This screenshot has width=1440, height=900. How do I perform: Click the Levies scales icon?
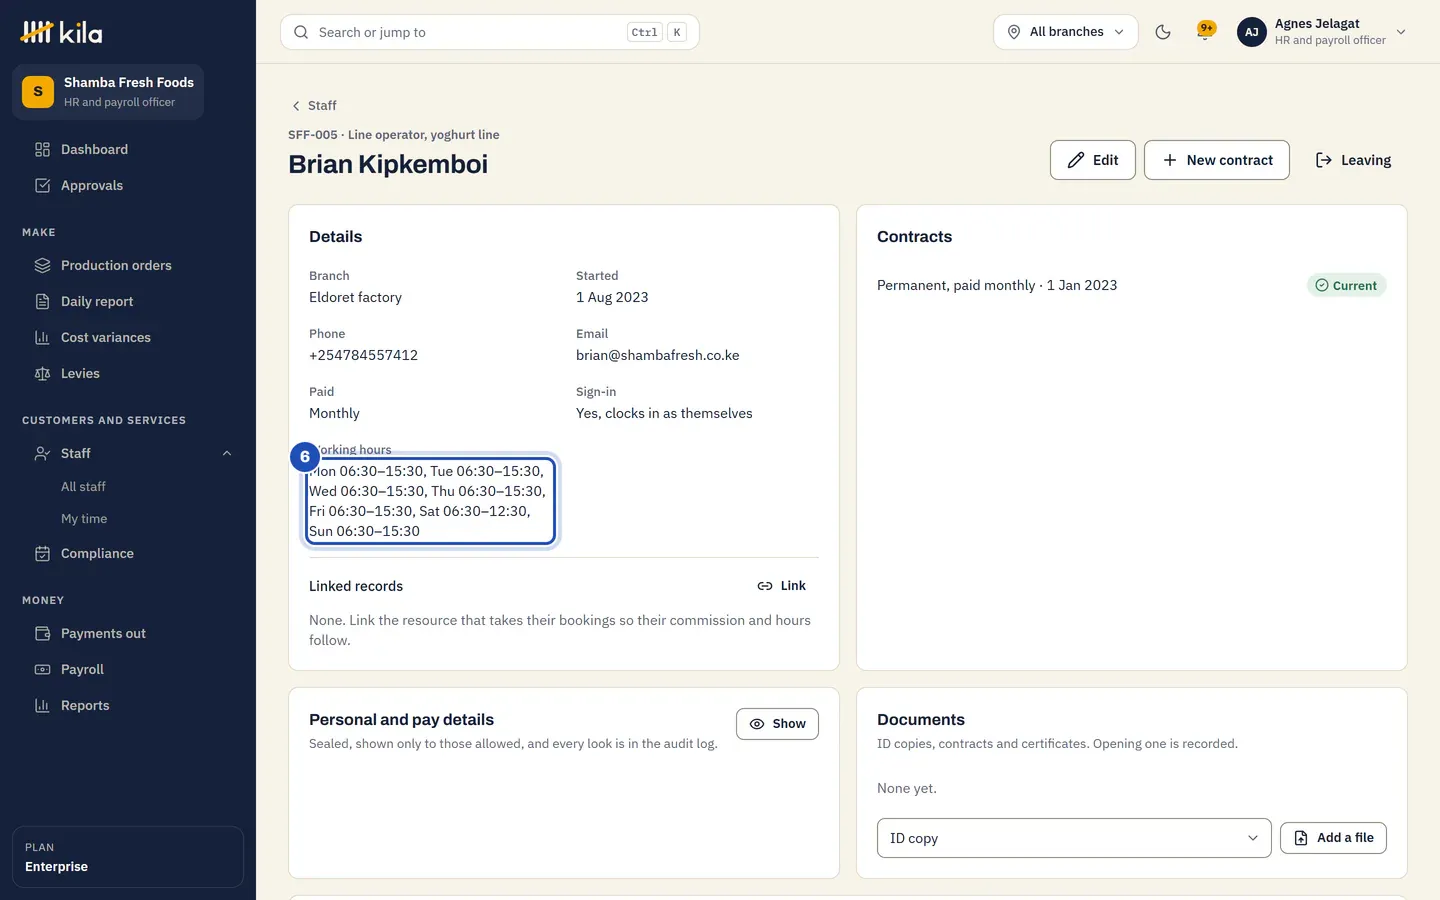42,374
